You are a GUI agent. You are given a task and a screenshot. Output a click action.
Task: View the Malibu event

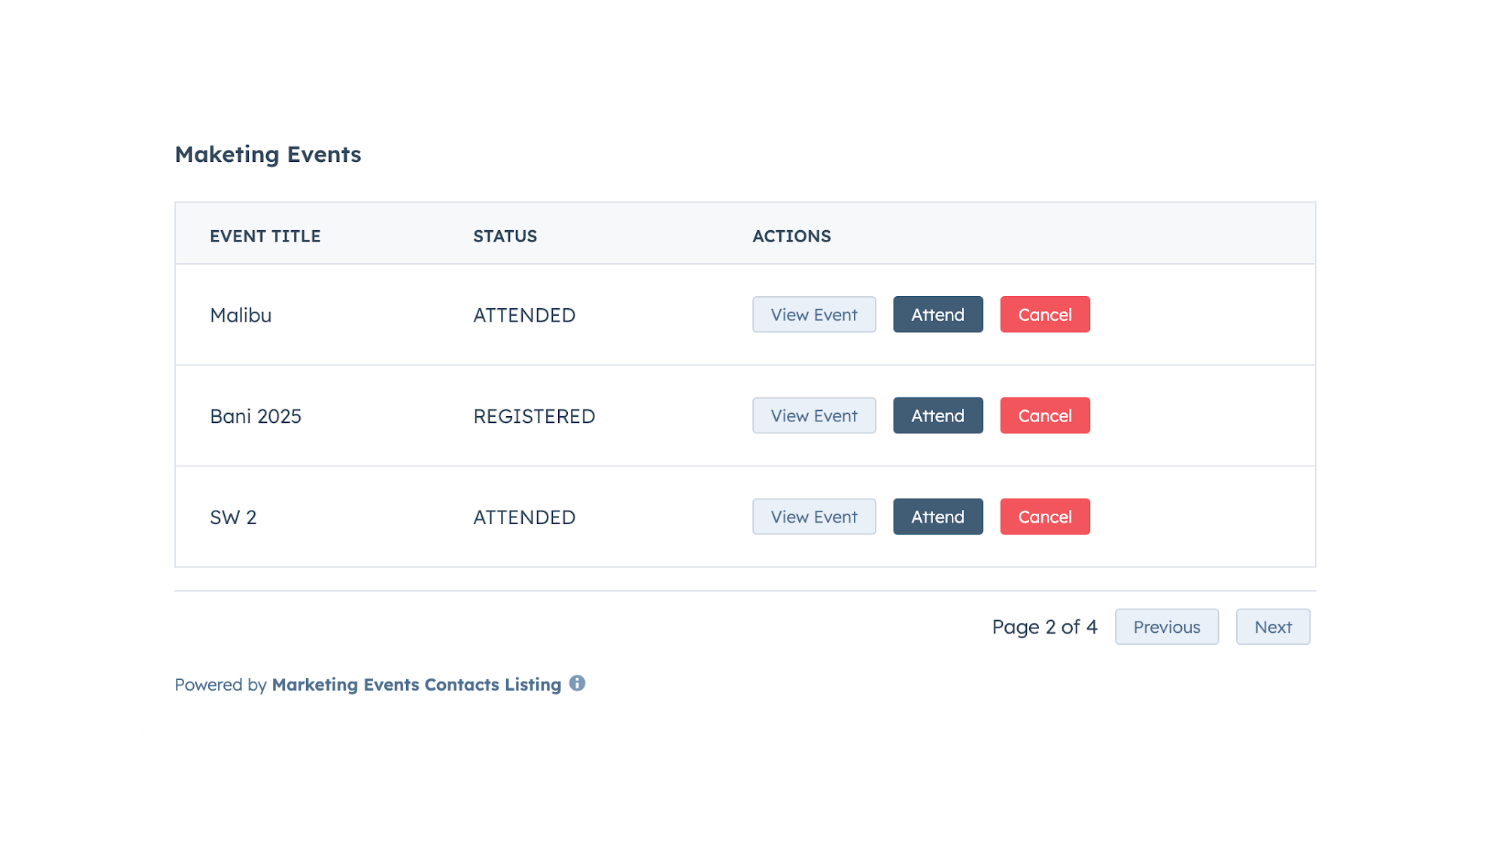(814, 315)
